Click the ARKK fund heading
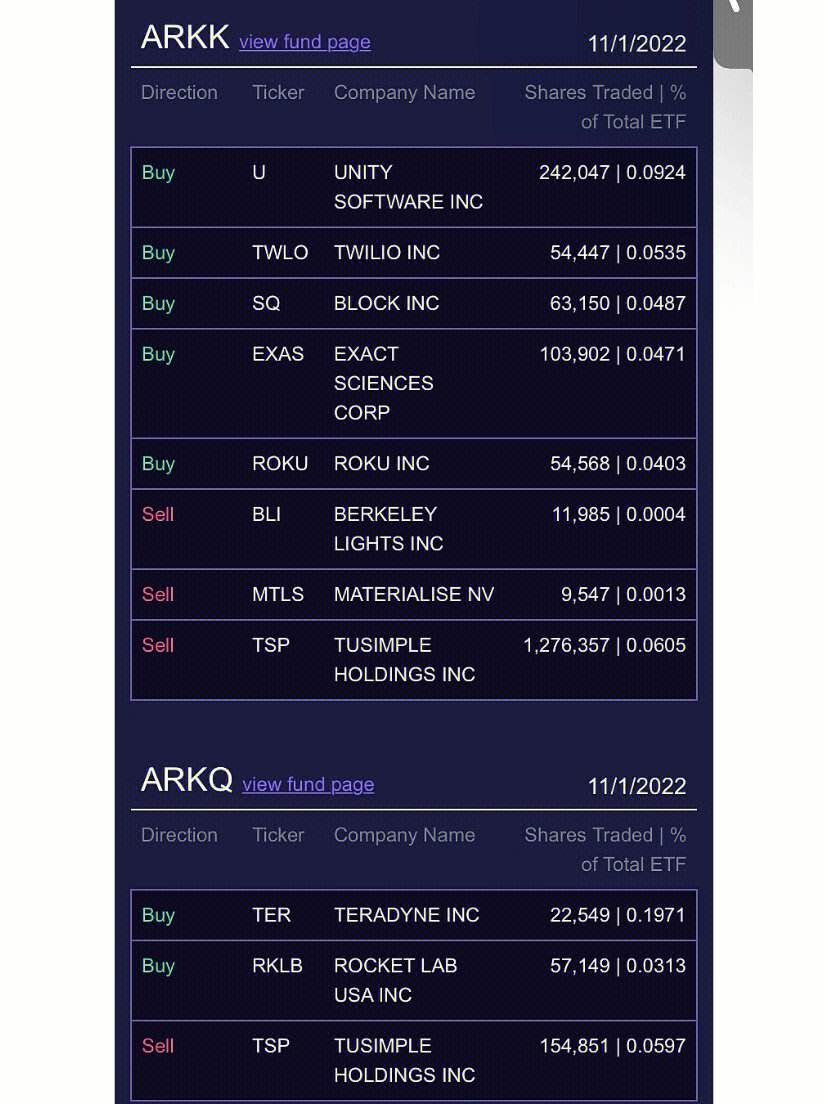 click(x=185, y=37)
